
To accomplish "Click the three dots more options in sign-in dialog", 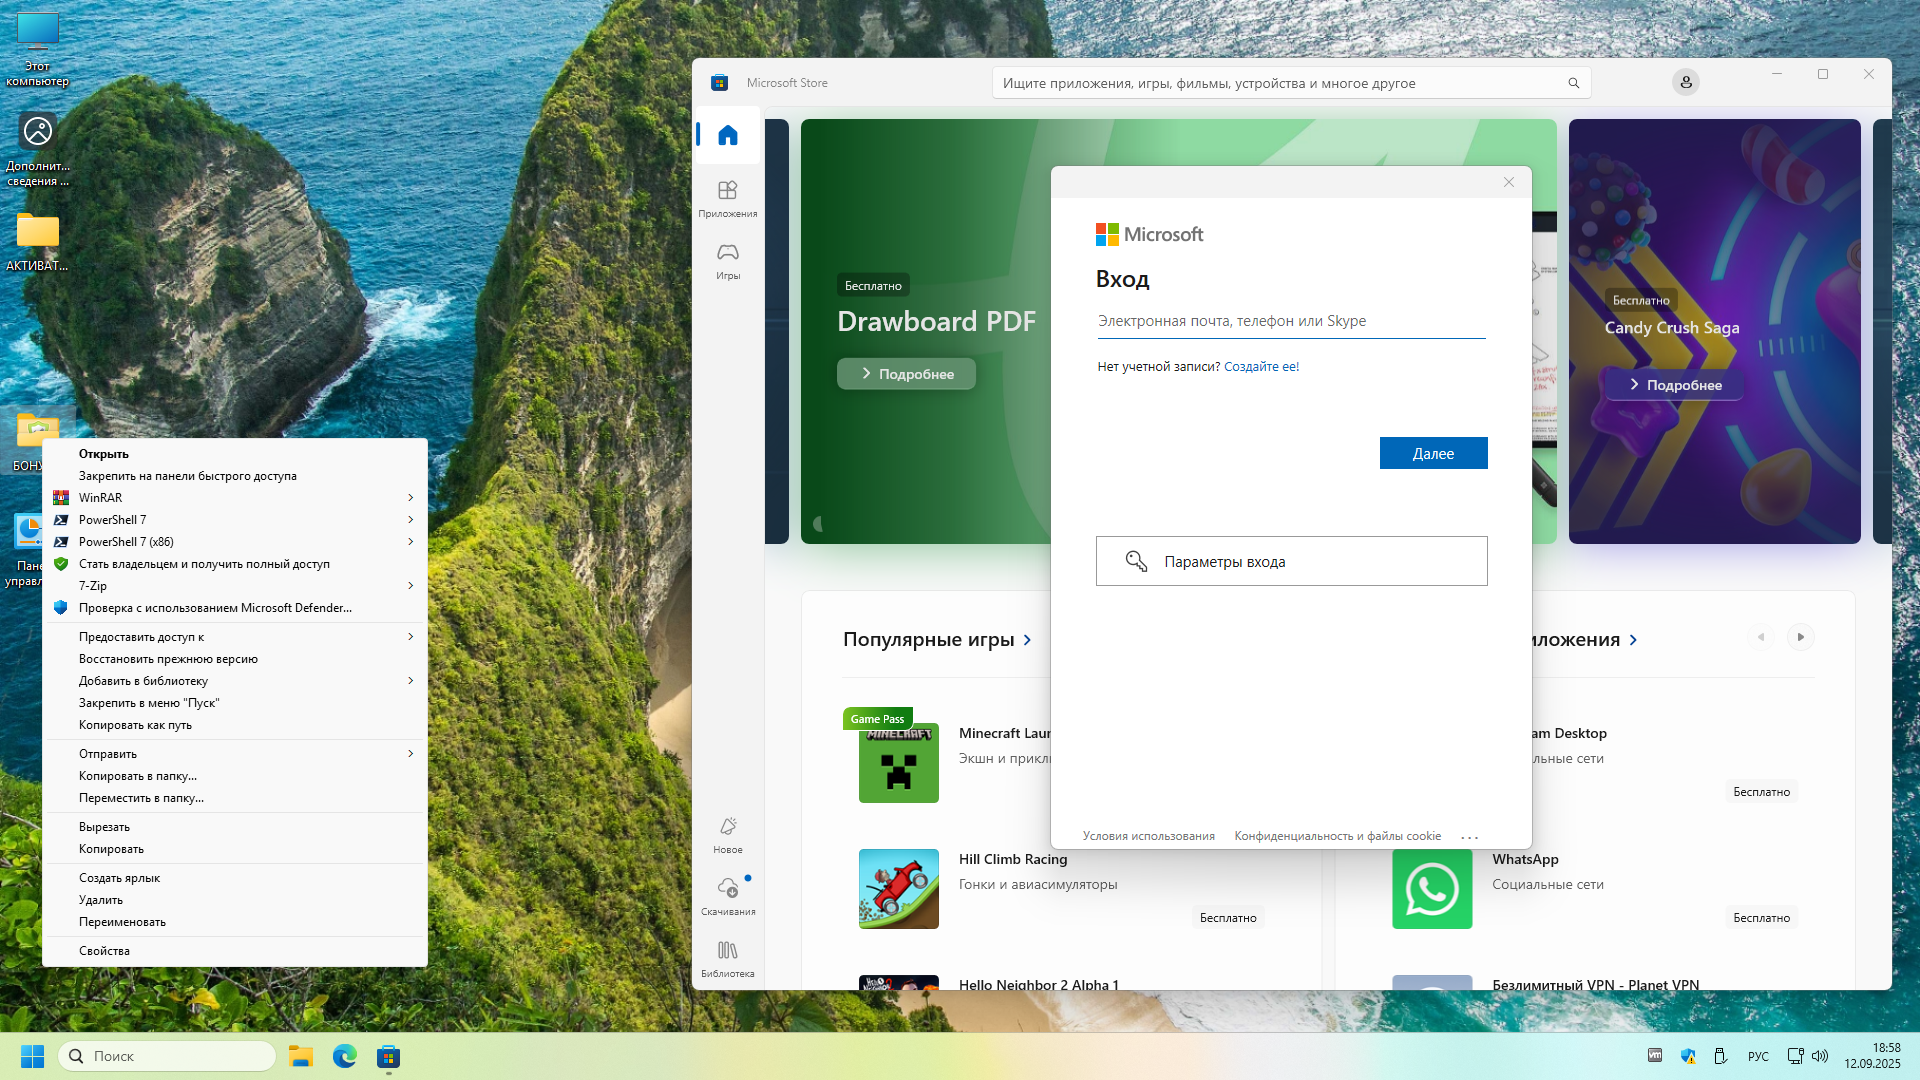I will (x=1469, y=837).
